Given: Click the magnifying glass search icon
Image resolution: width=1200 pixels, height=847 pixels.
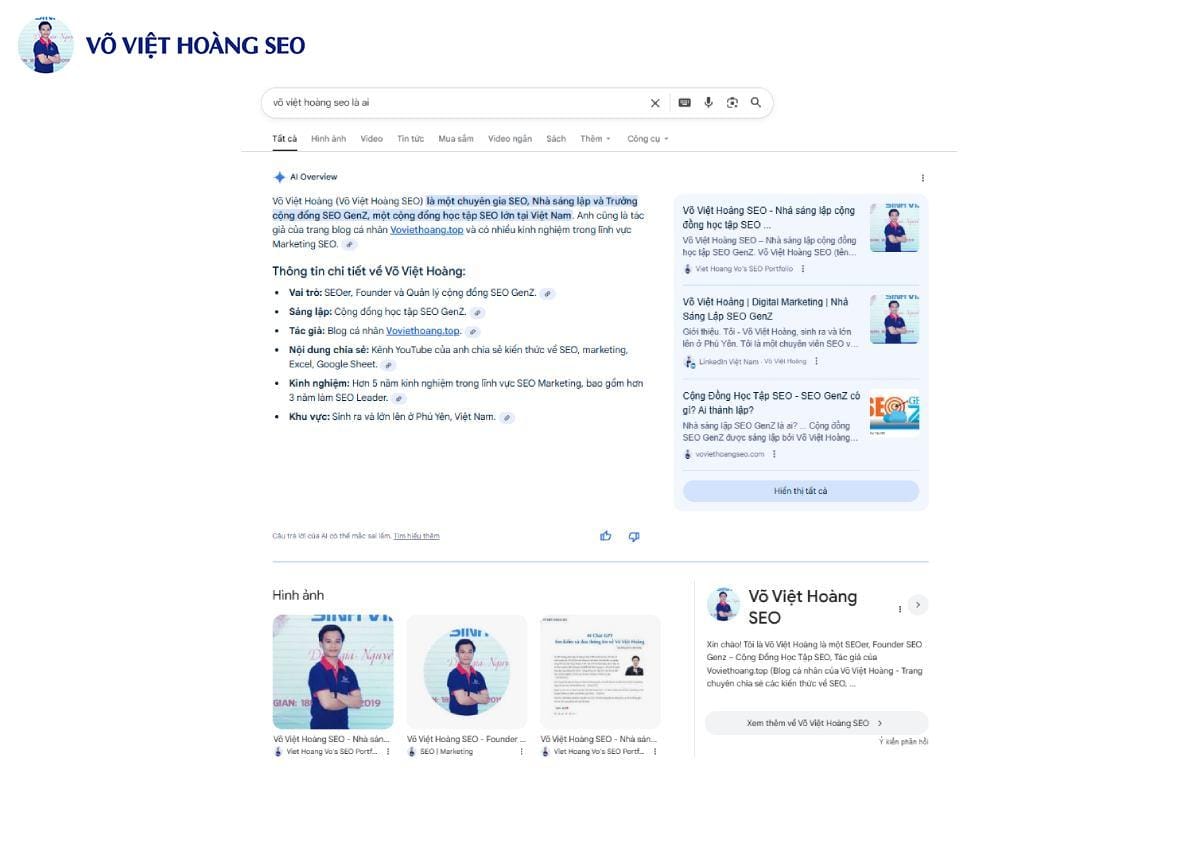Looking at the screenshot, I should [x=756, y=102].
